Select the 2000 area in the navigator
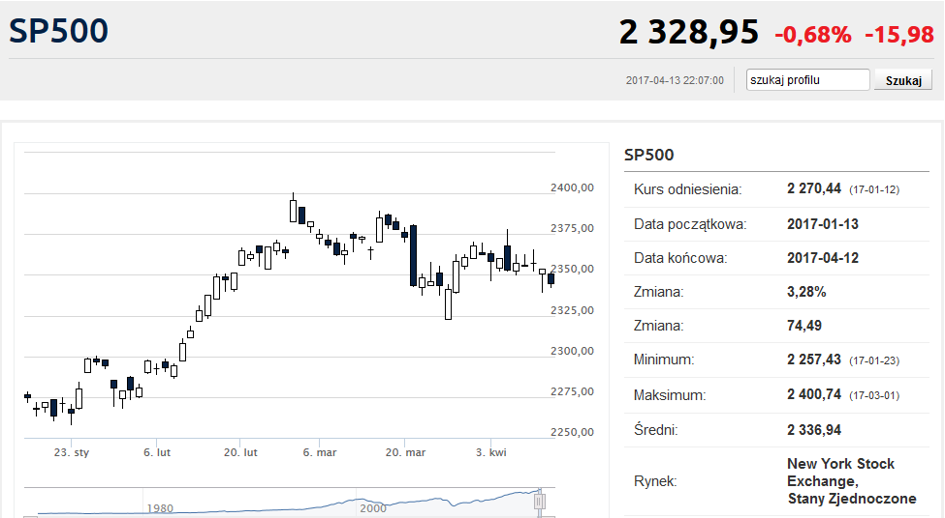 pos(373,508)
